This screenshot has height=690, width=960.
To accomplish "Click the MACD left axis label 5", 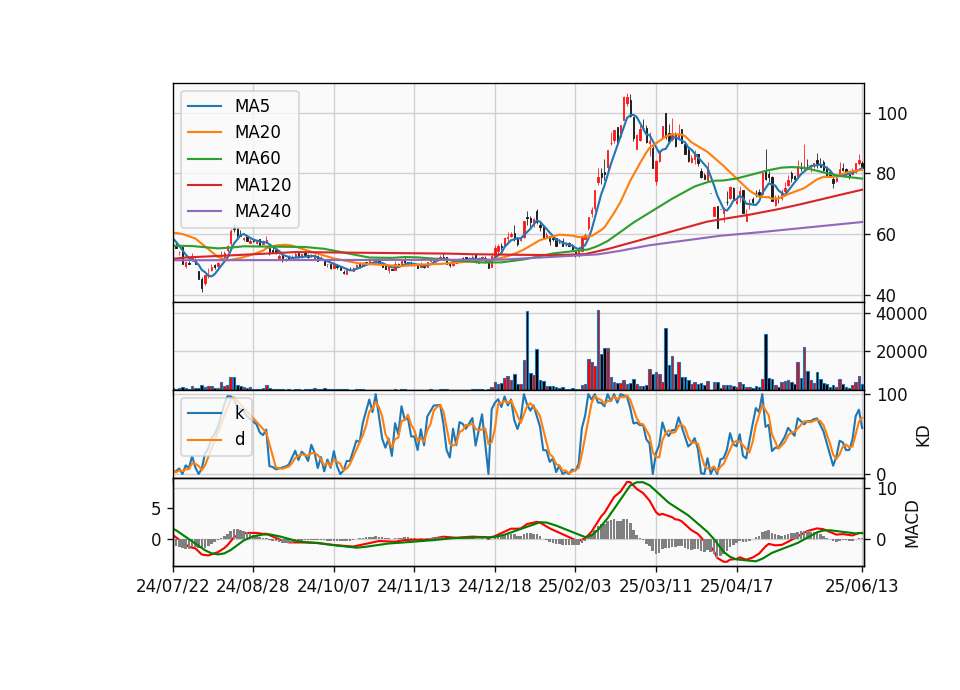I will point(156,509).
